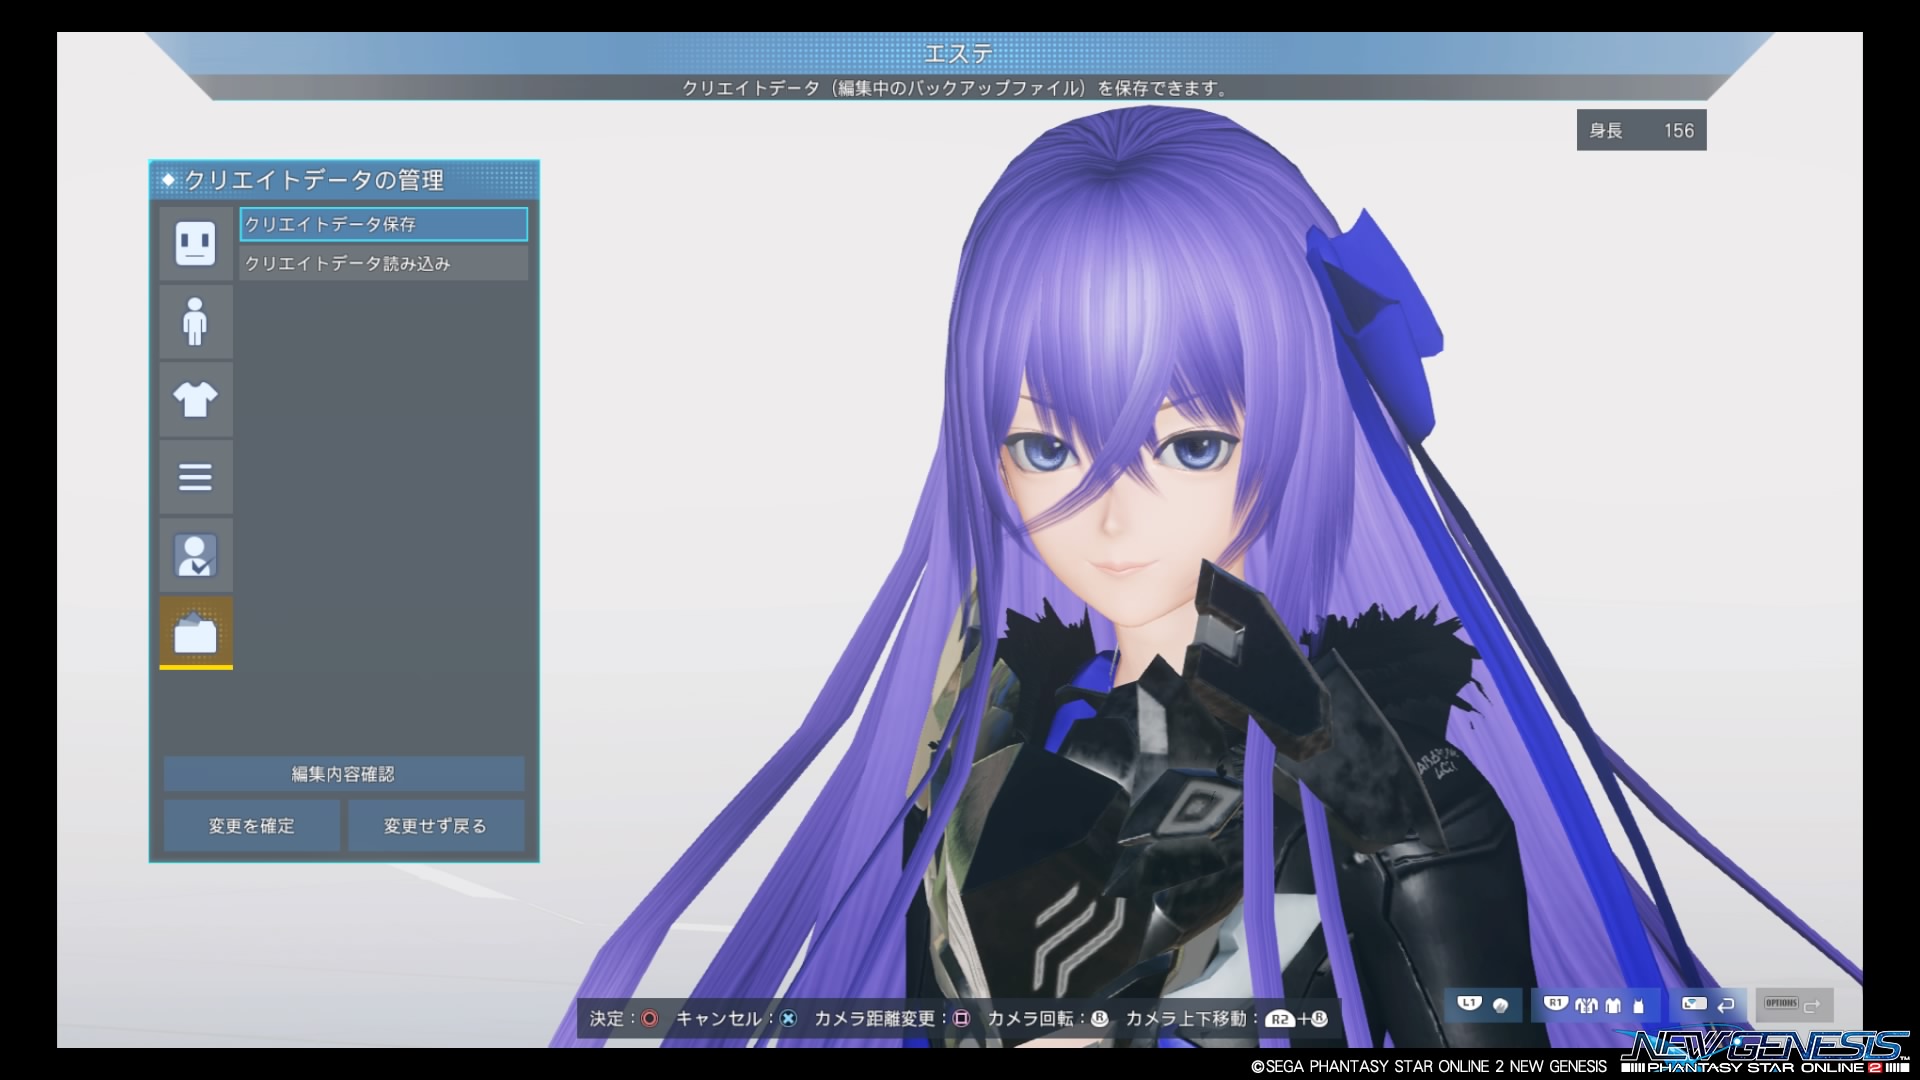The image size is (1920, 1080).
Task: Open the three-line list category icon
Action: (196, 477)
